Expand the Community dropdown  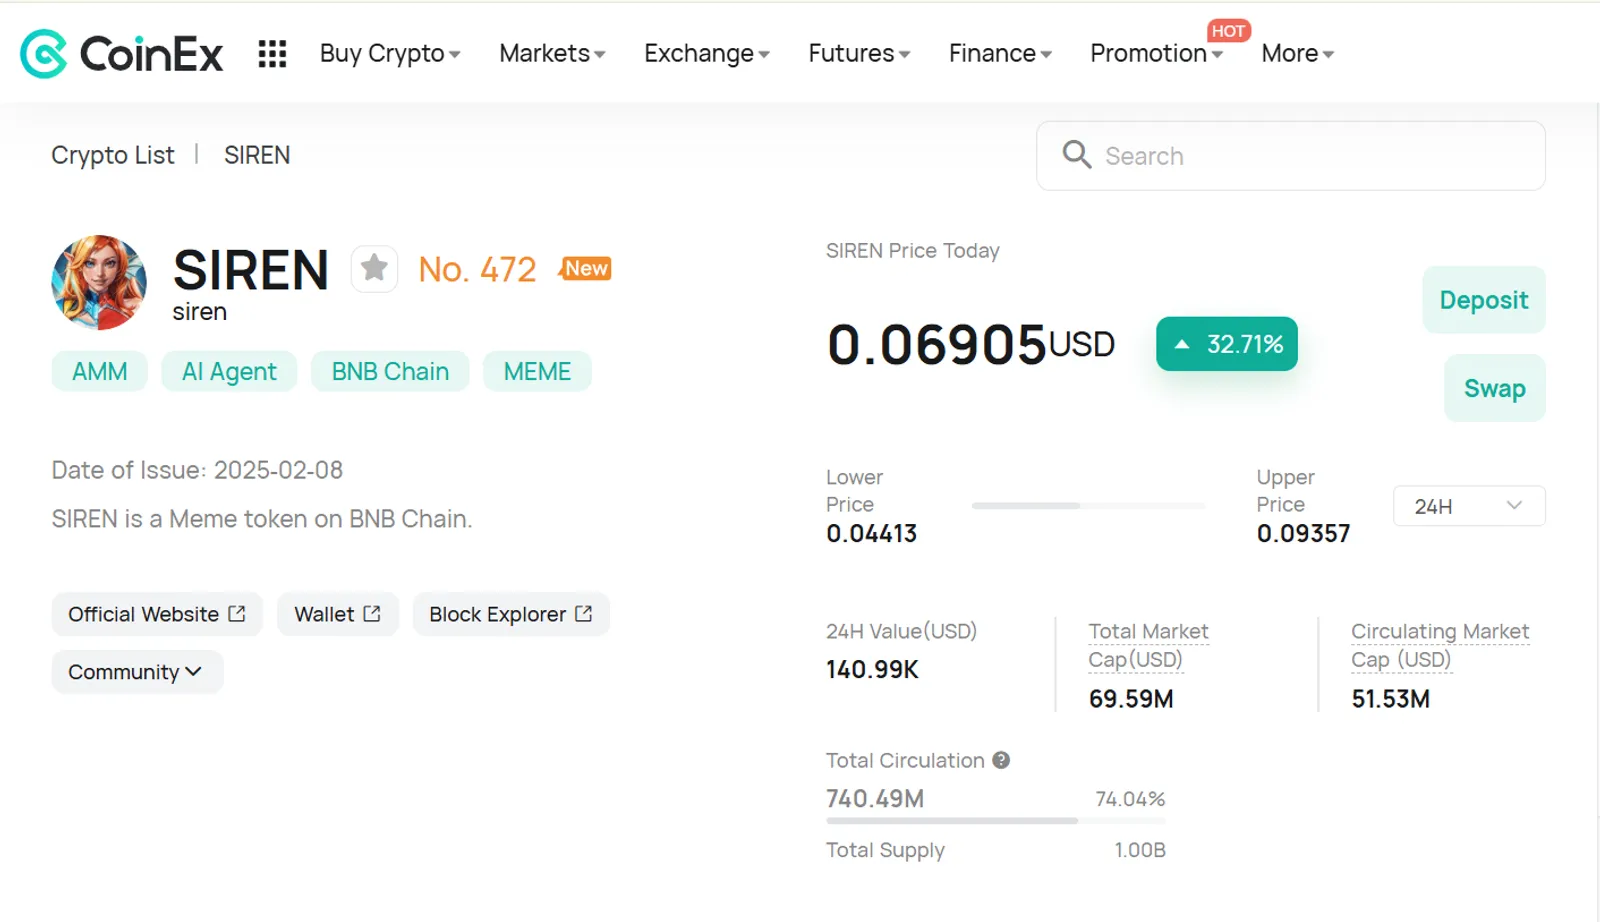click(x=137, y=672)
